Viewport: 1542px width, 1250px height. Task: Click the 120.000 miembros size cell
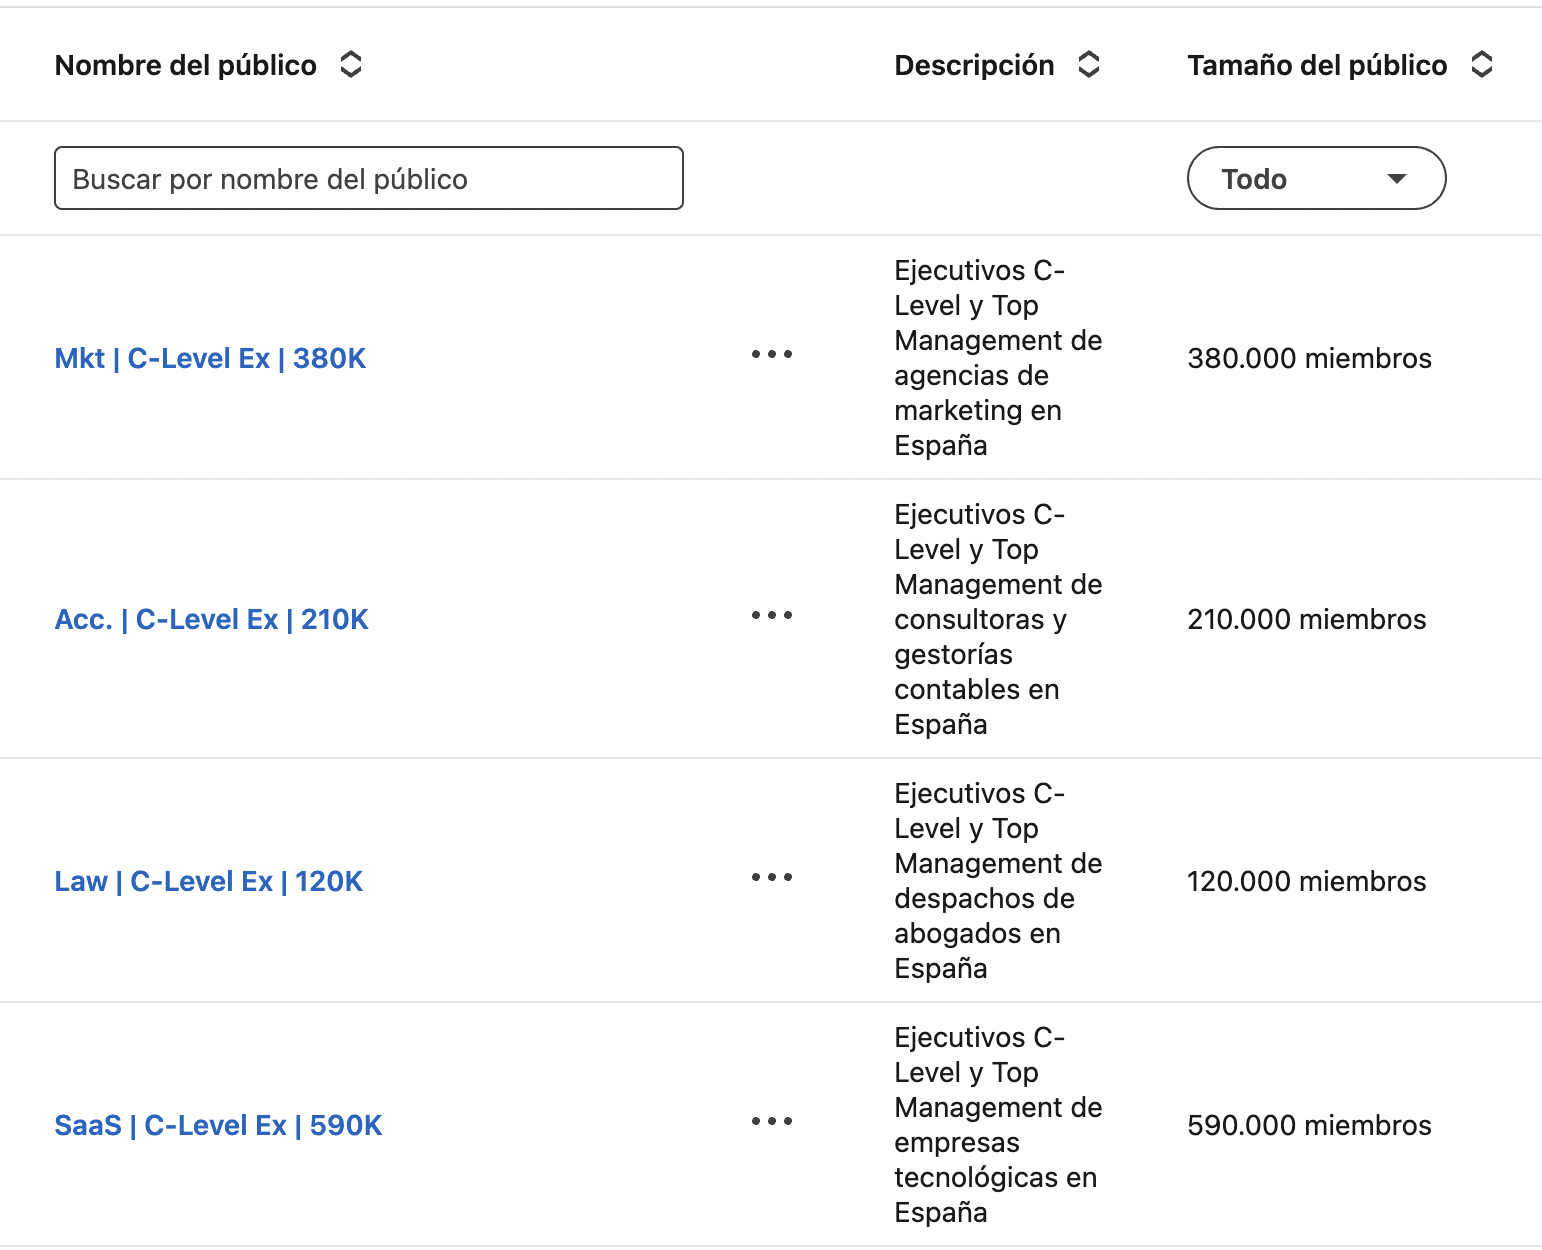(x=1306, y=881)
